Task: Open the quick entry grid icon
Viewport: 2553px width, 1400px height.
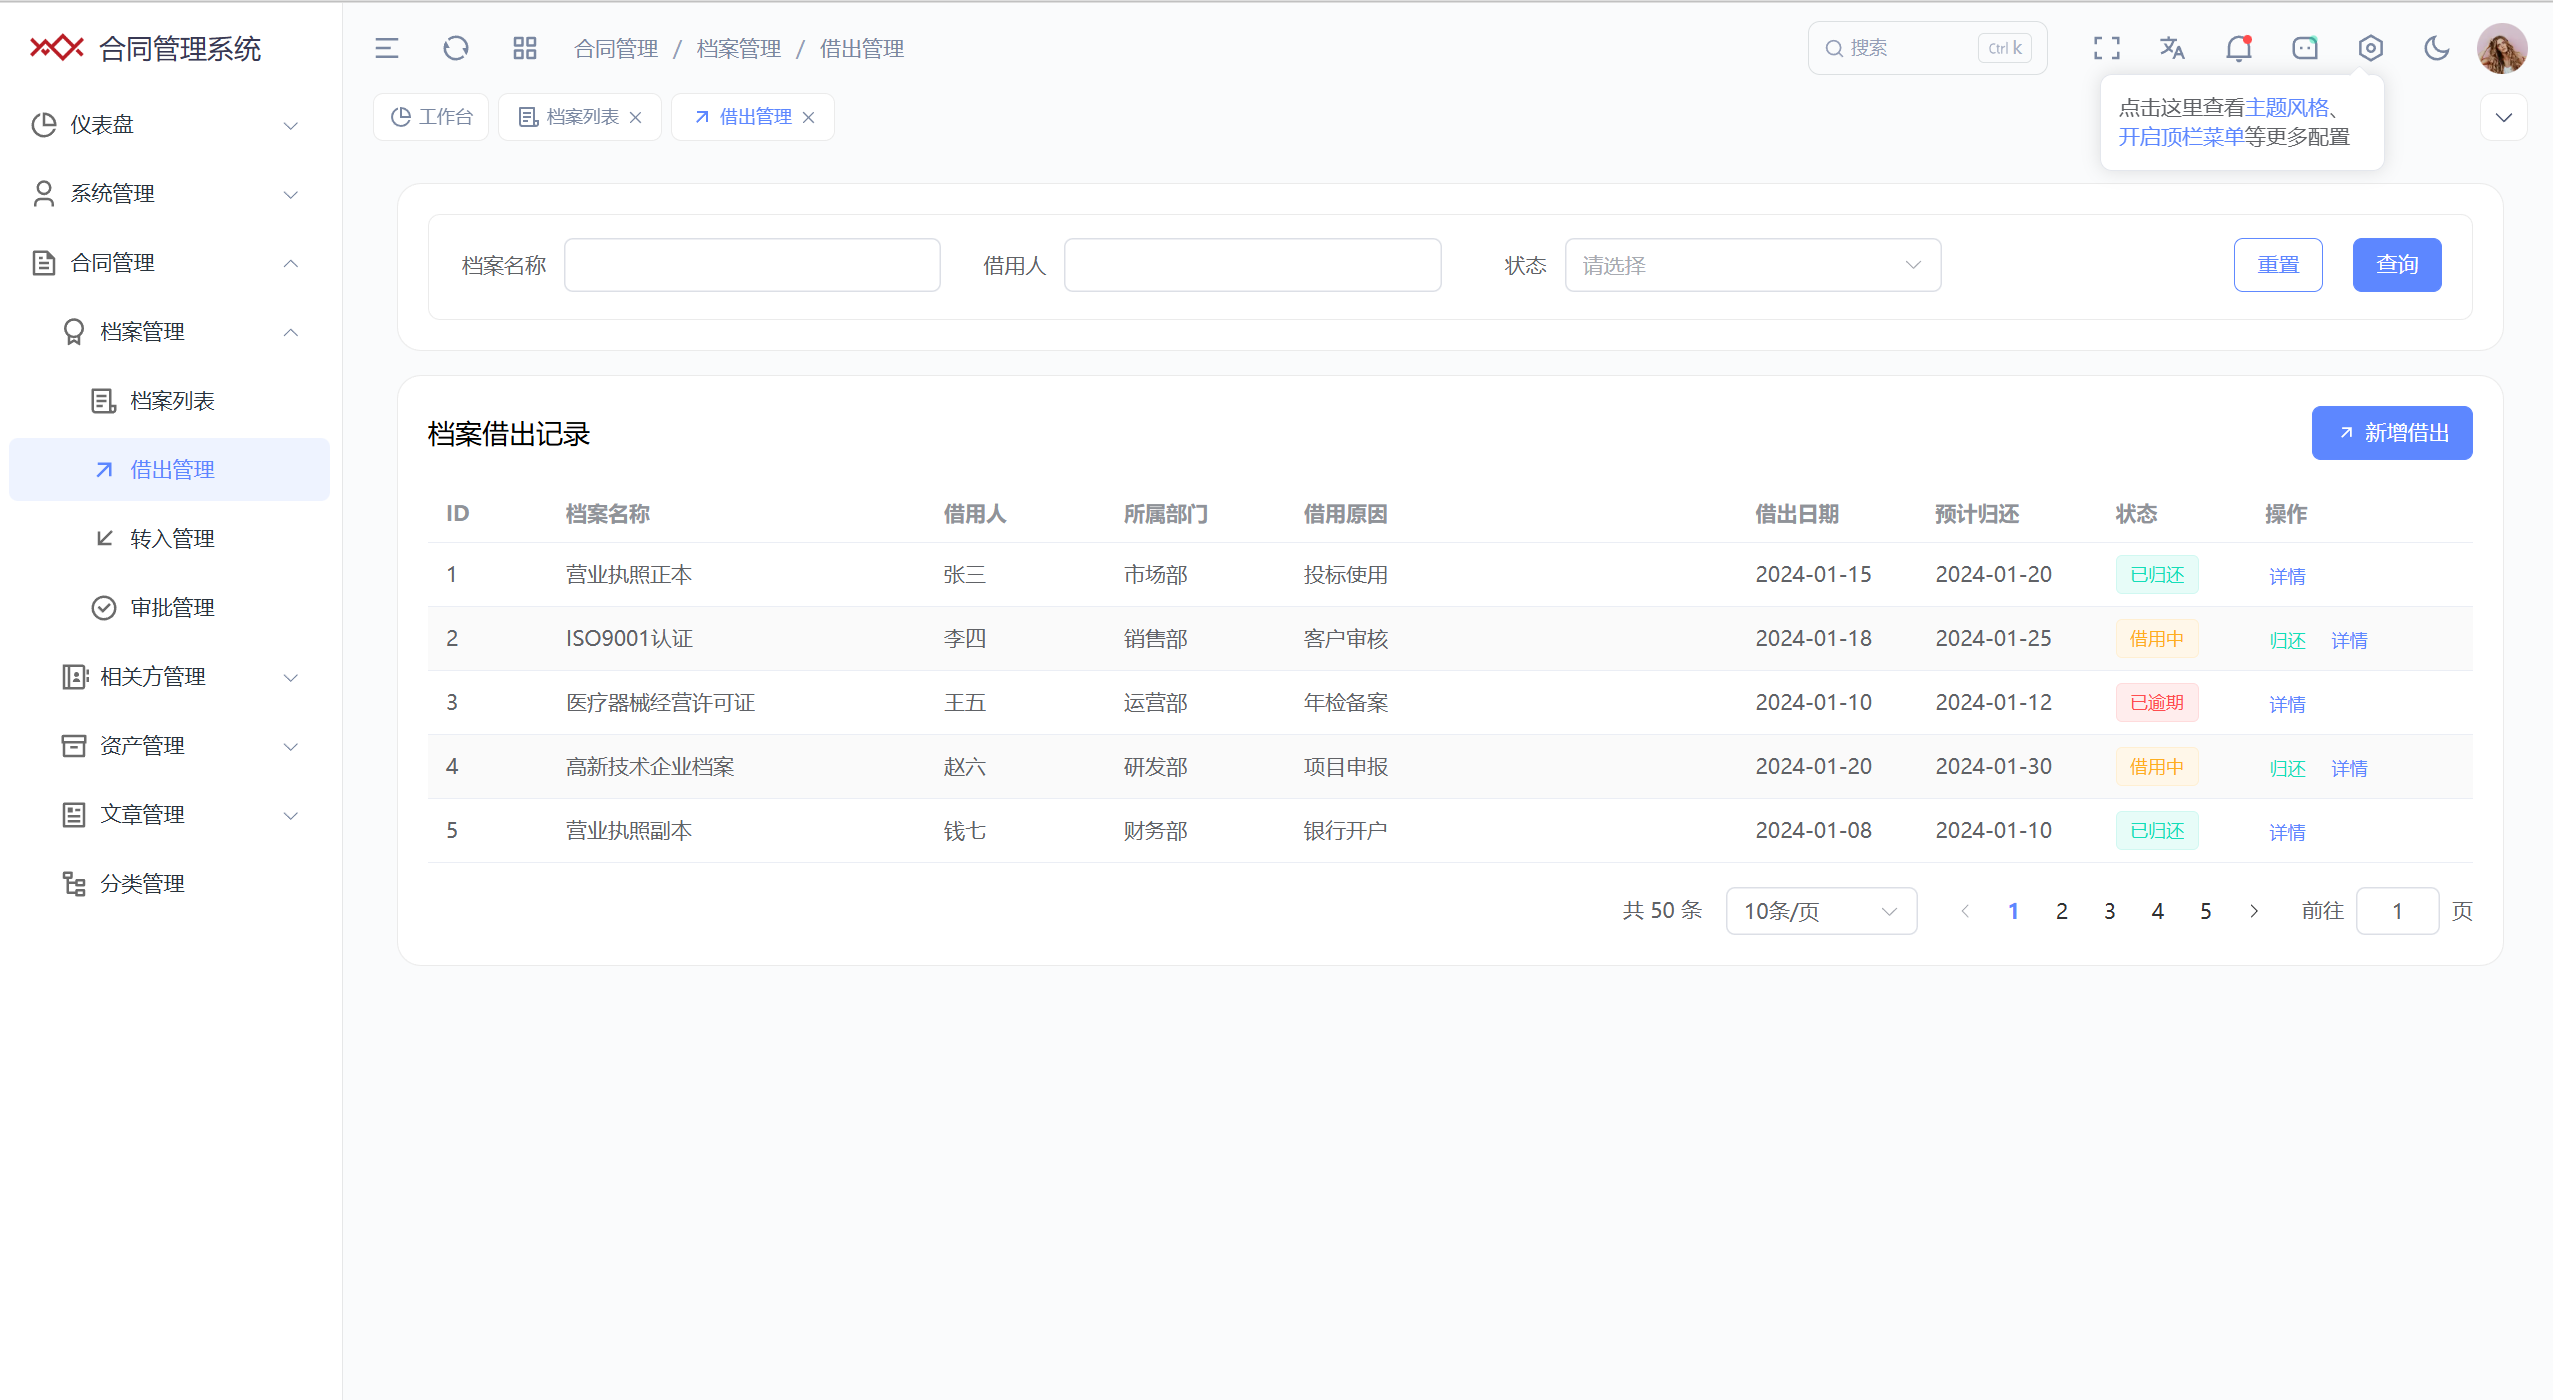Action: pyautogui.click(x=525, y=48)
